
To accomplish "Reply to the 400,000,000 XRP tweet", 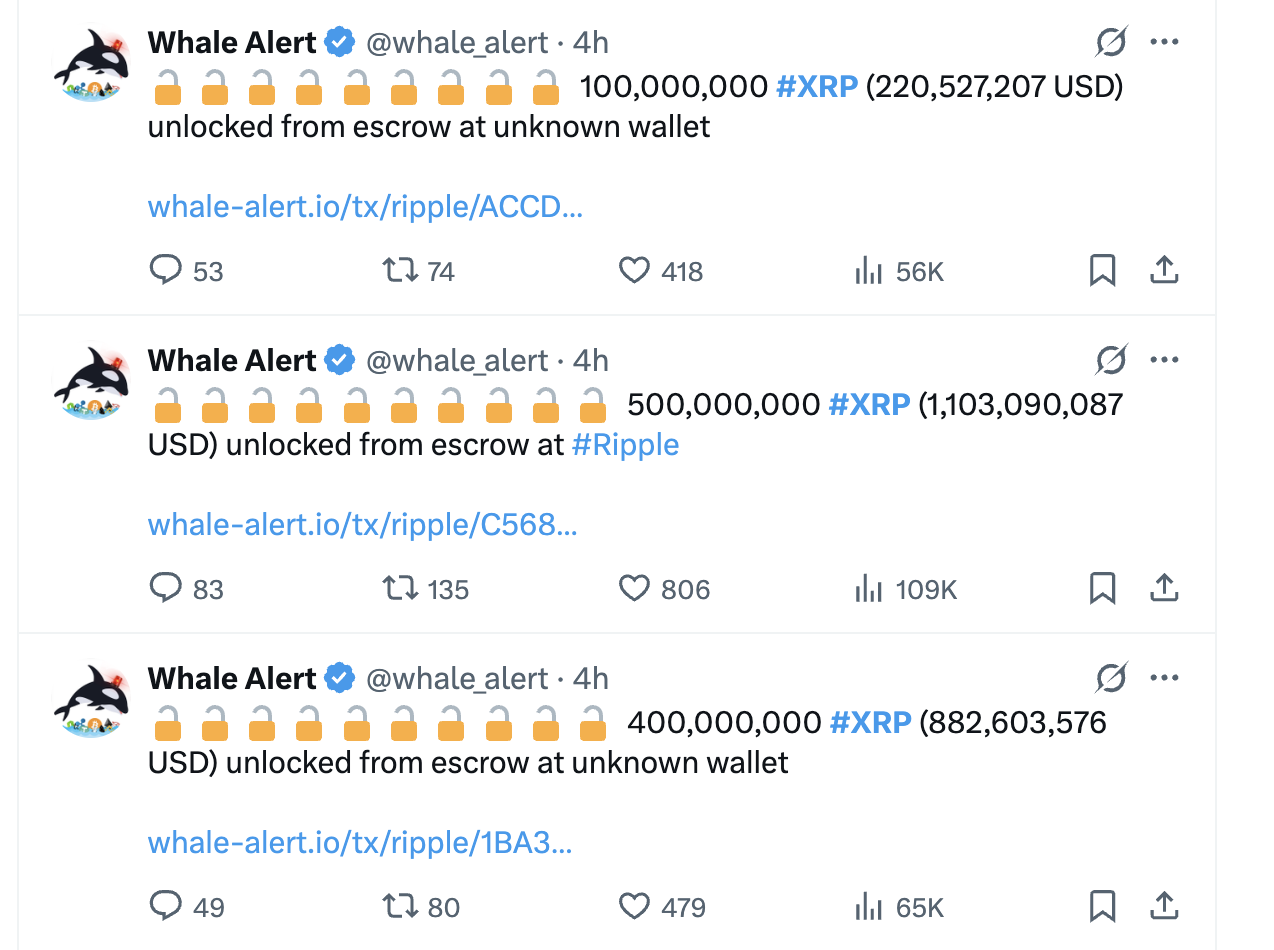I will (166, 906).
